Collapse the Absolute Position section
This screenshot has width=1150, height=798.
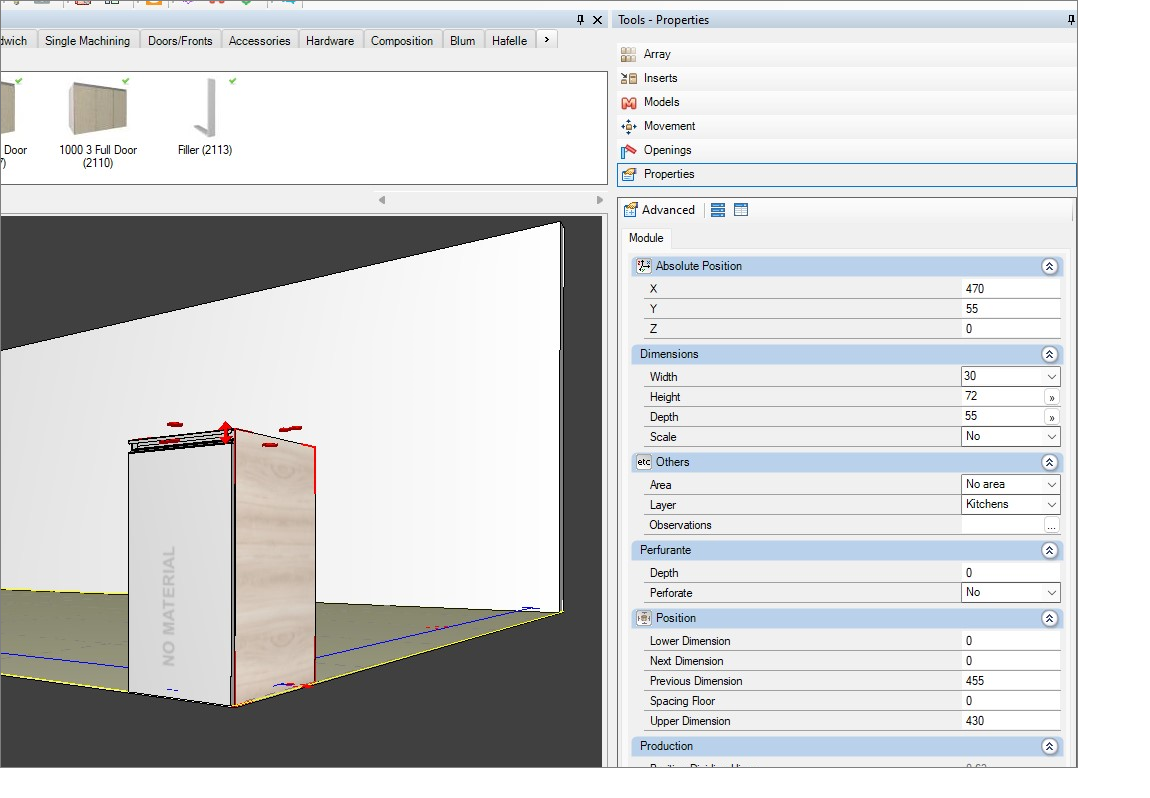tap(1049, 266)
